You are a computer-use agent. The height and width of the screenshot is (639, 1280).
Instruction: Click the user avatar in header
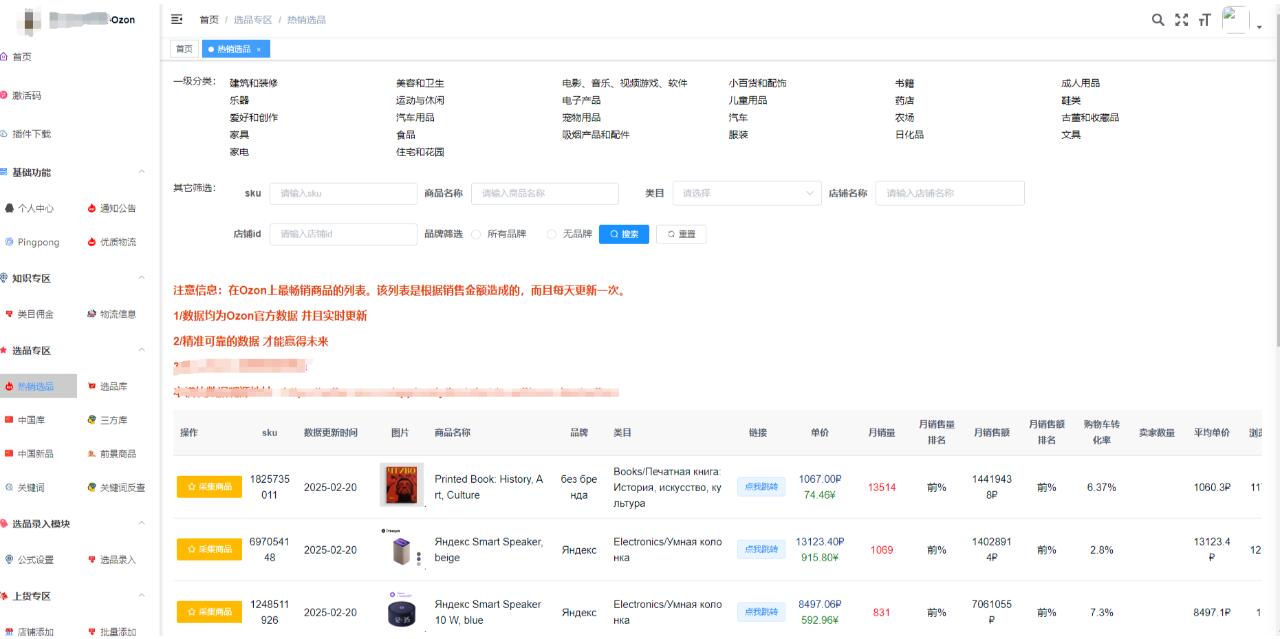(1235, 19)
